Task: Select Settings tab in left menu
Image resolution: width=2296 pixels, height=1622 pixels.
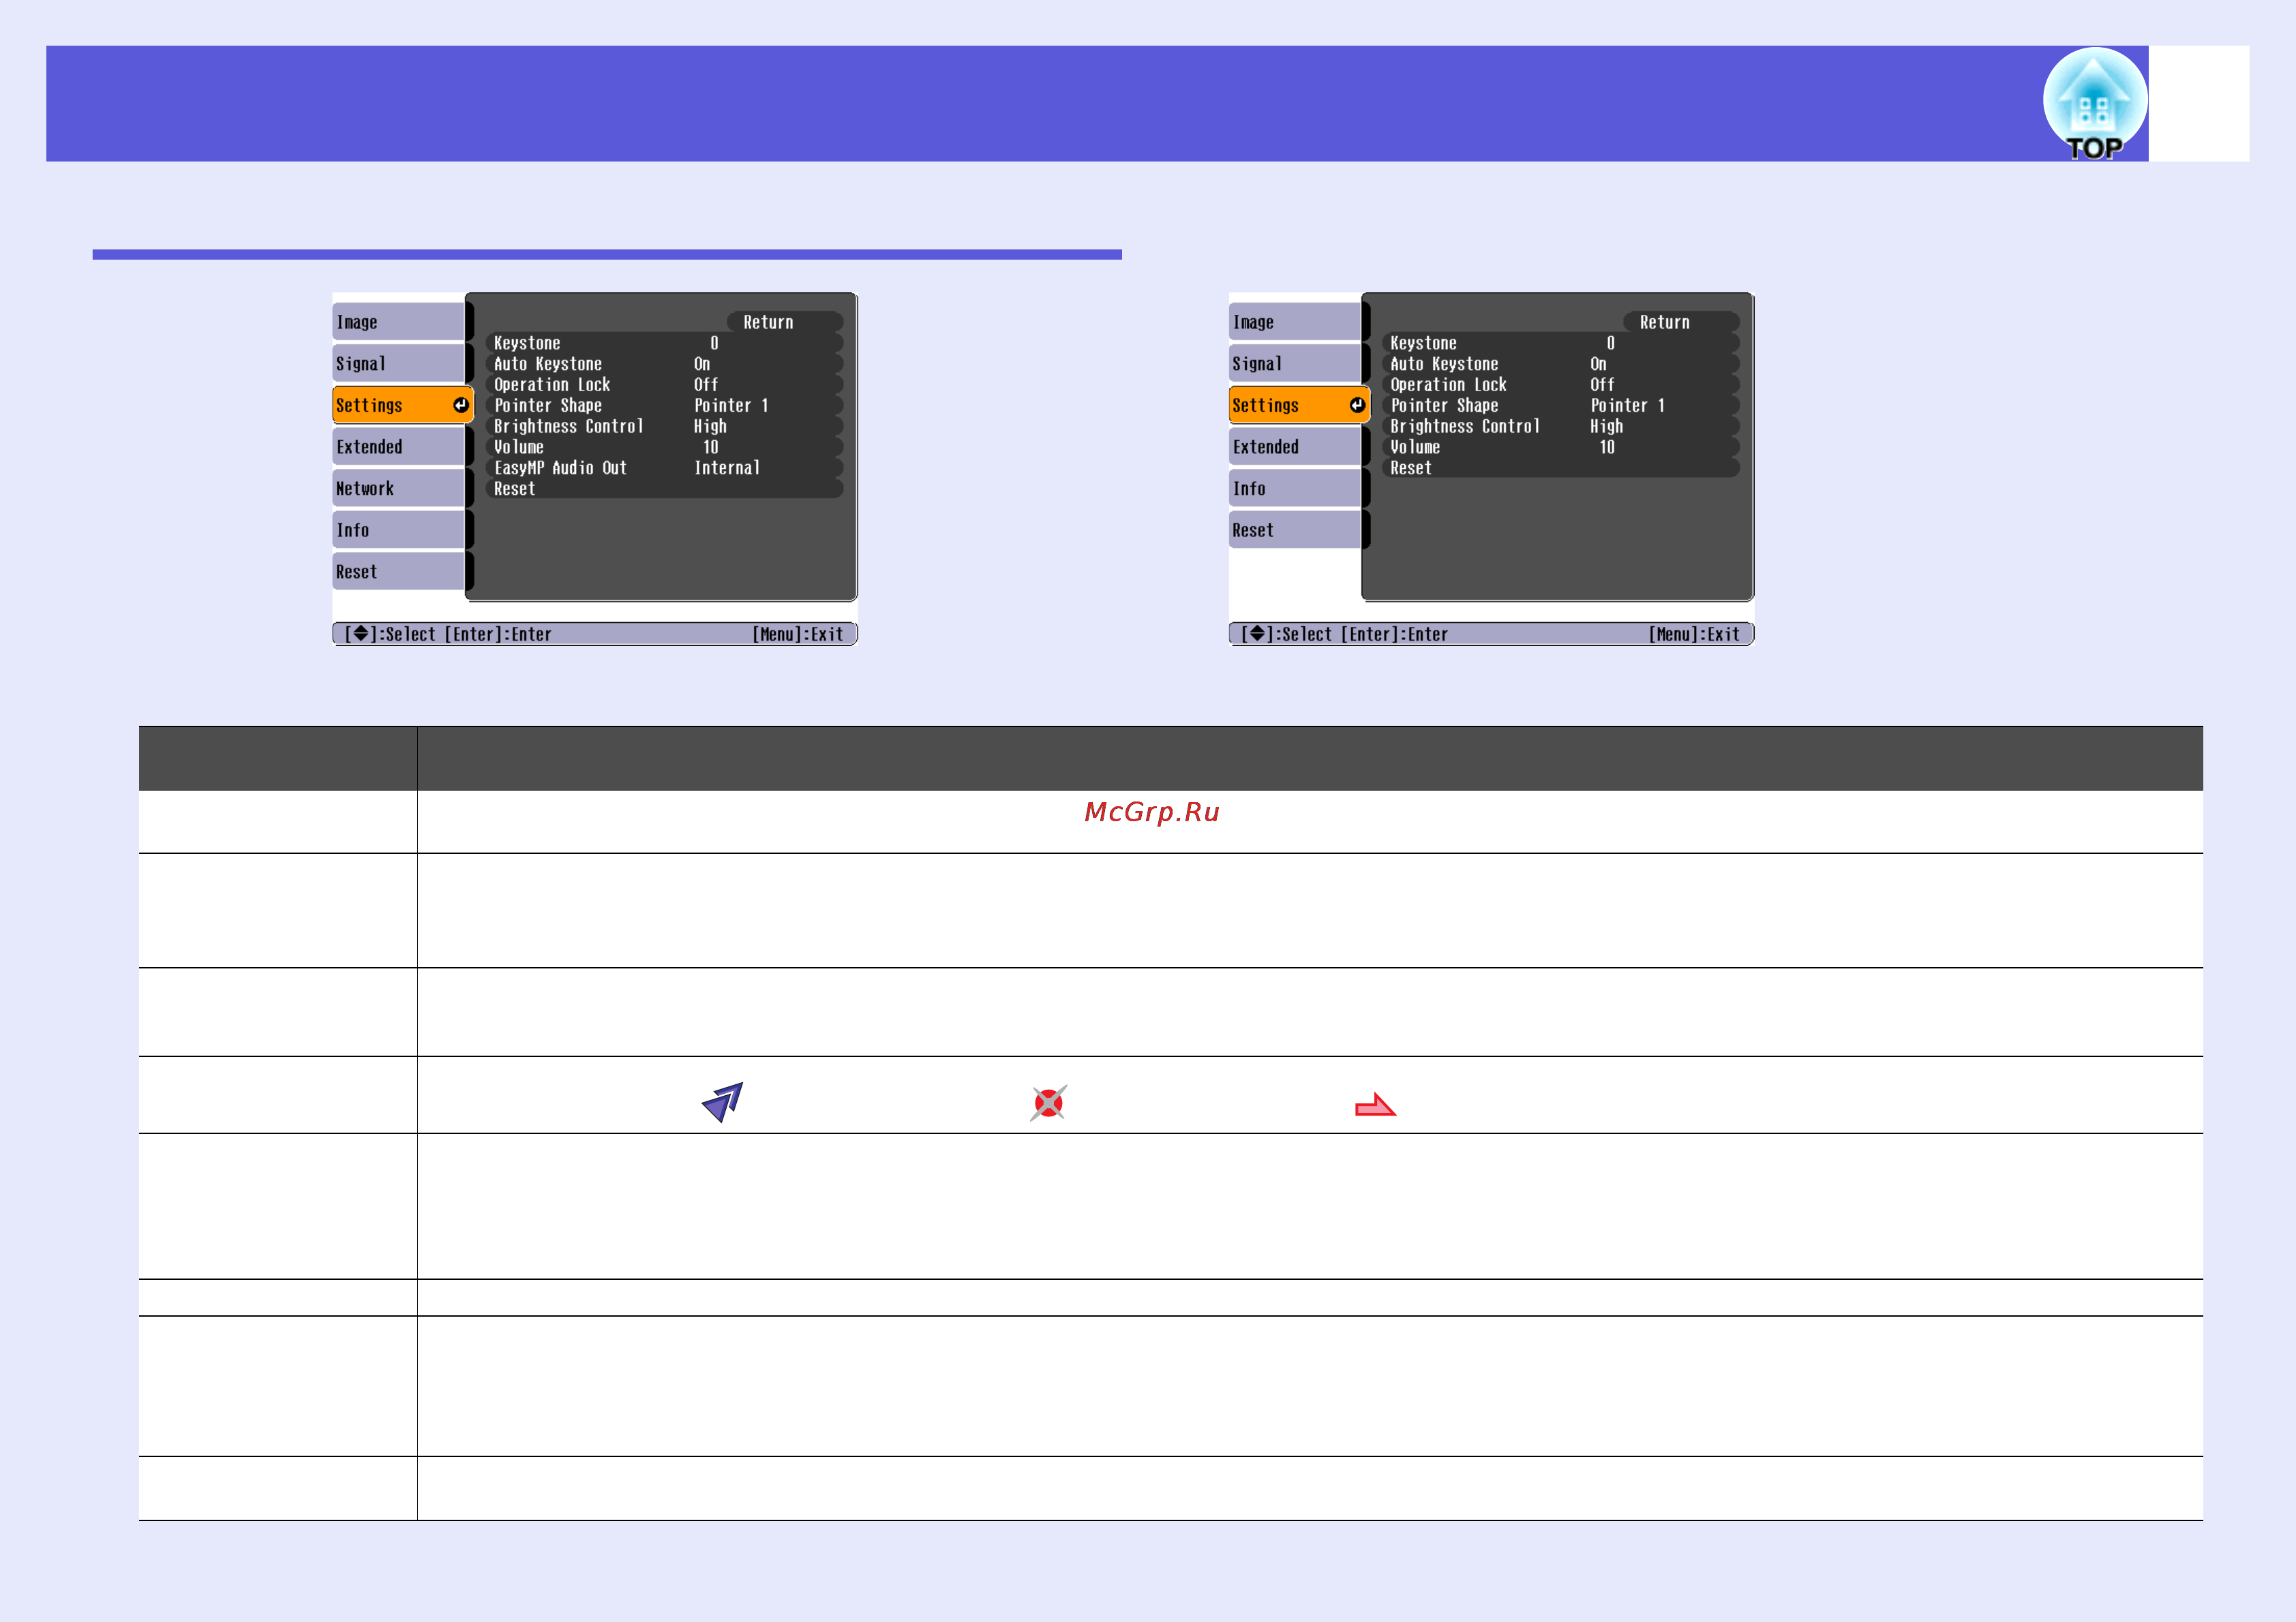Action: pyautogui.click(x=402, y=405)
